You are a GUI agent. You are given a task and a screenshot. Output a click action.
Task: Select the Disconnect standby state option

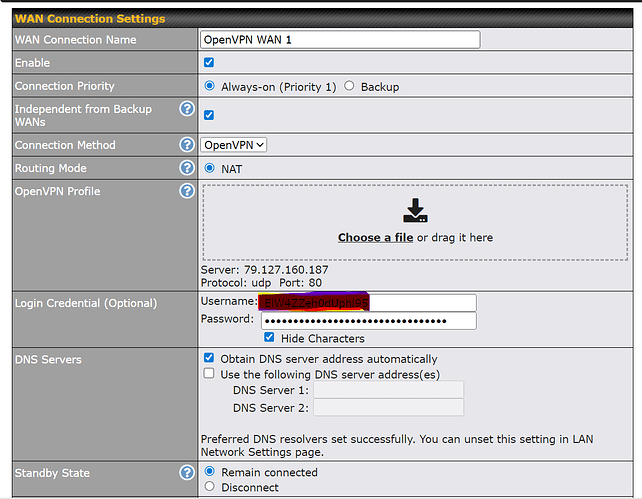(x=209, y=487)
